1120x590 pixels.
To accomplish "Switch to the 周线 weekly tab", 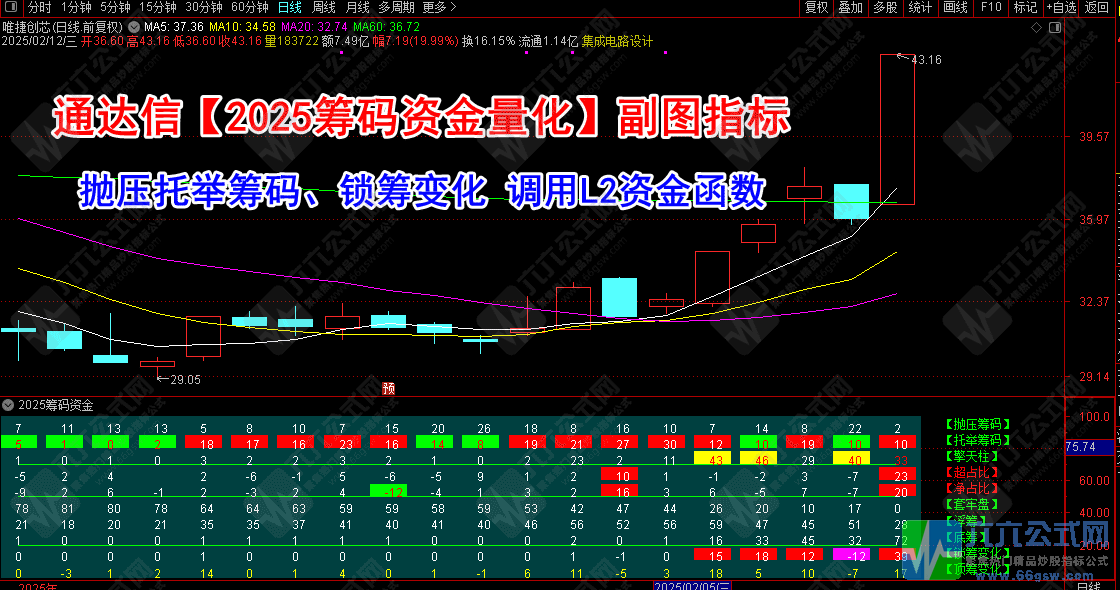I will pos(324,7).
